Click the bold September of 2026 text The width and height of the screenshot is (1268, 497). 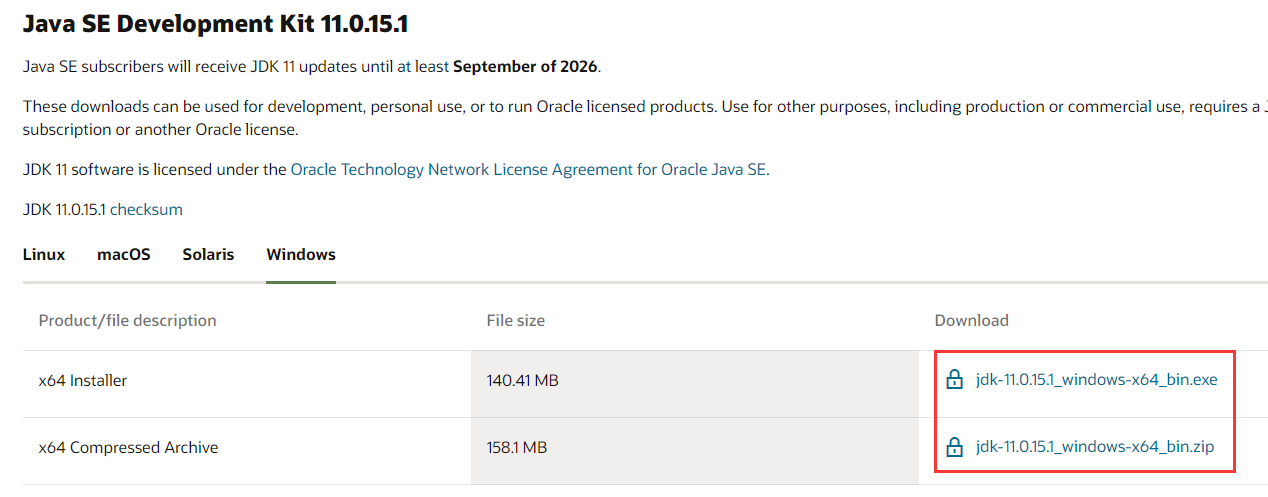point(525,67)
